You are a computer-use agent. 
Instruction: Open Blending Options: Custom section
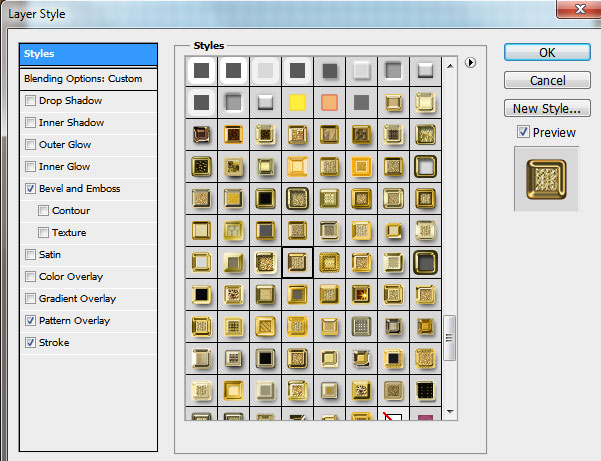tap(83, 78)
